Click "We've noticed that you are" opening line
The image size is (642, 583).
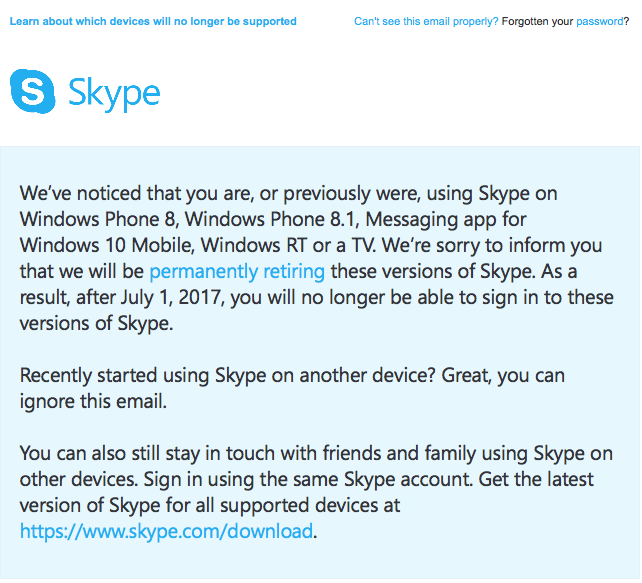(x=135, y=193)
